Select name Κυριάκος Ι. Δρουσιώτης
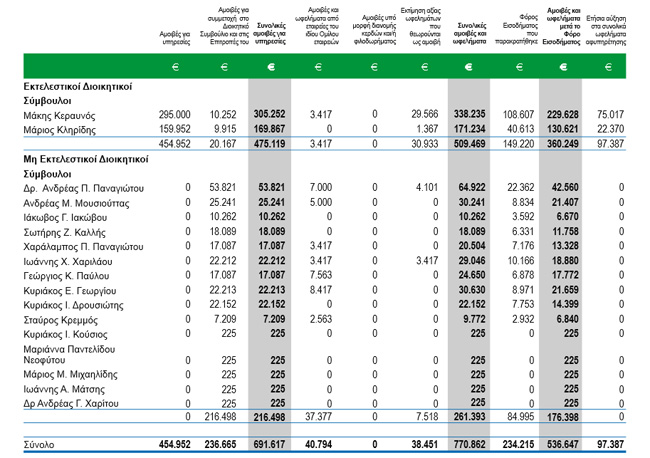 point(73,305)
